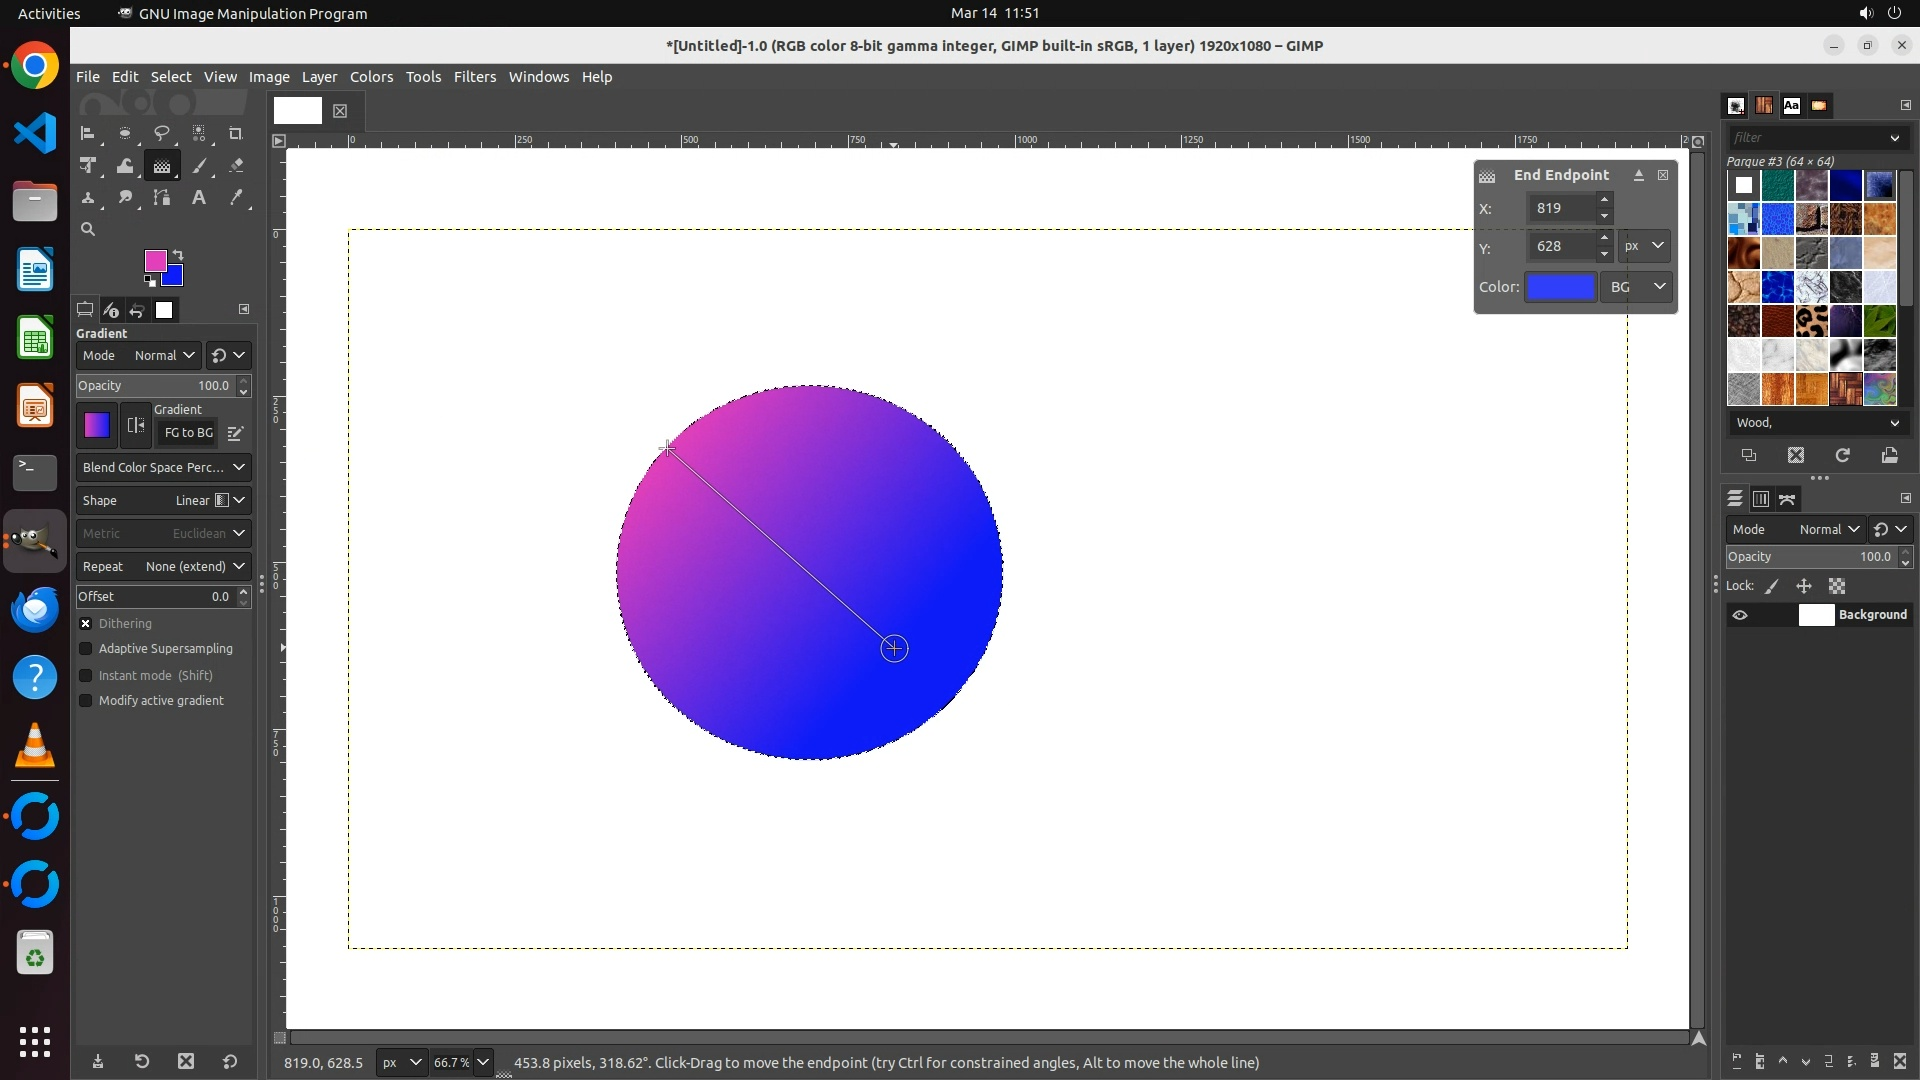This screenshot has width=1920, height=1080.
Task: Select the Crop tool
Action: coord(236,133)
